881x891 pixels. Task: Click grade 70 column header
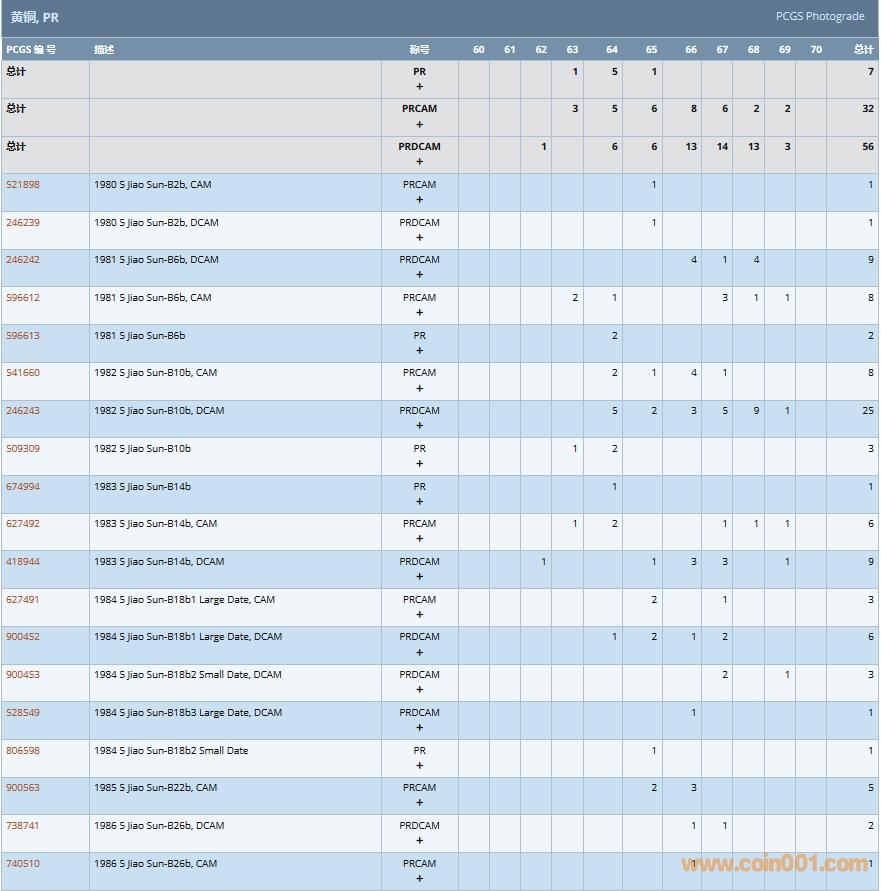(x=815, y=50)
